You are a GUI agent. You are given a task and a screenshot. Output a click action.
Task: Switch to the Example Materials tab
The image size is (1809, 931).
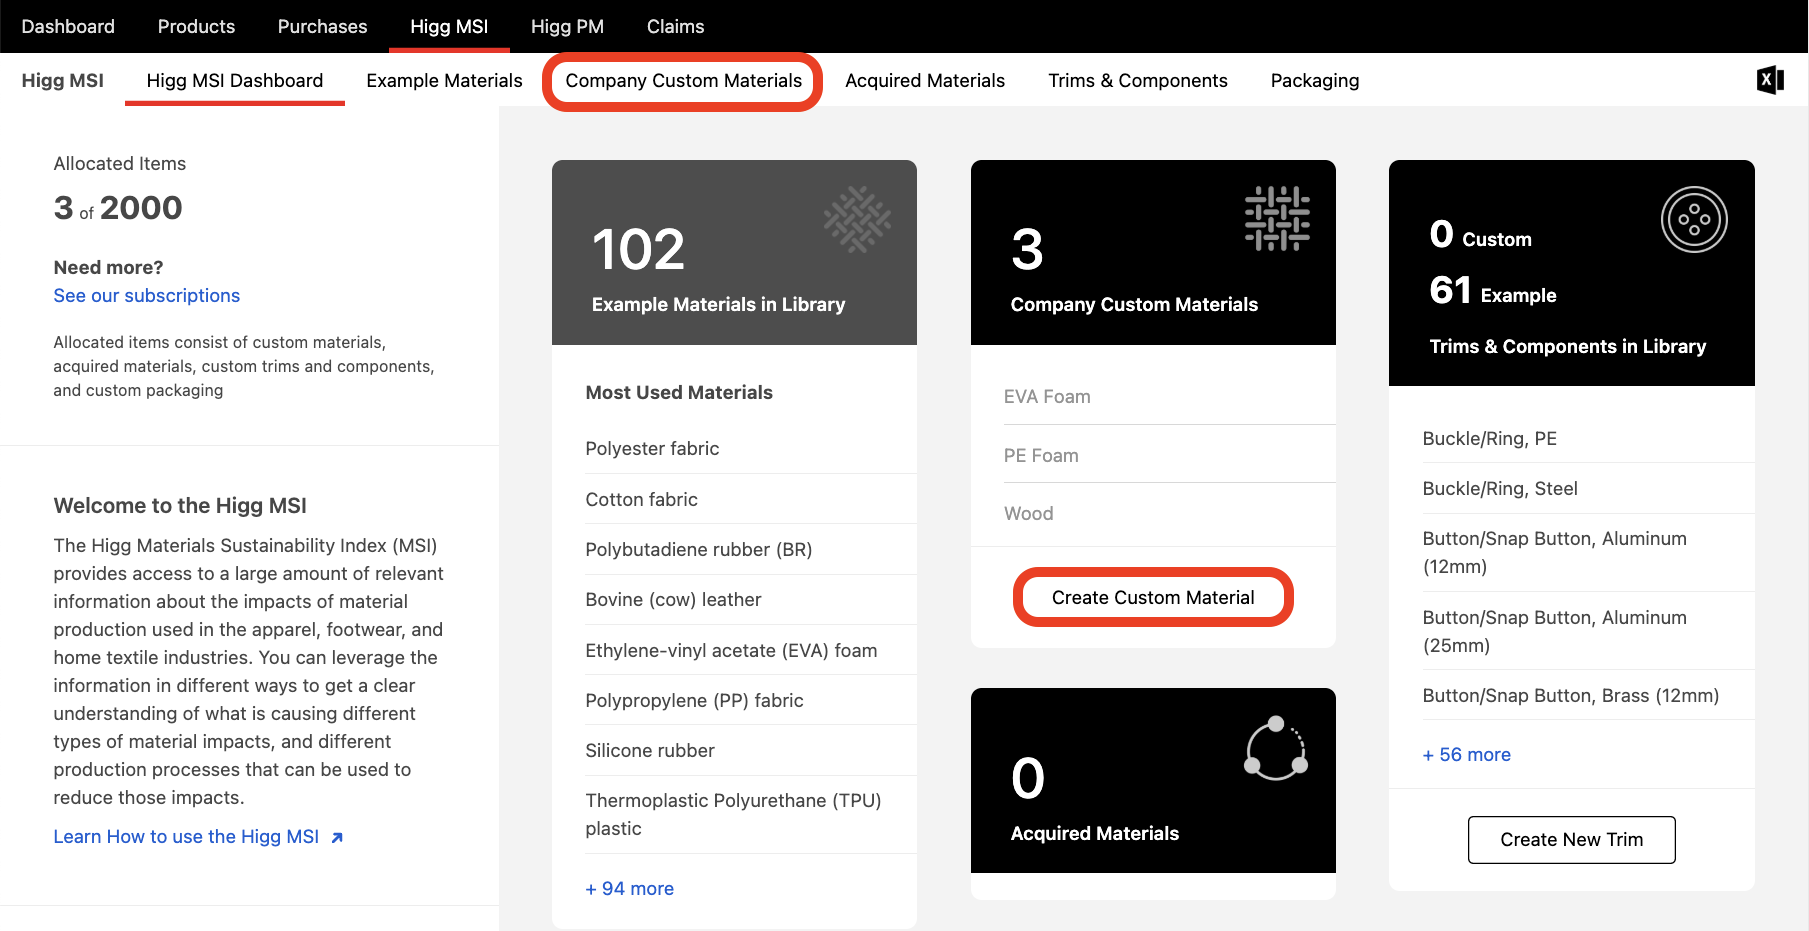pyautogui.click(x=444, y=80)
